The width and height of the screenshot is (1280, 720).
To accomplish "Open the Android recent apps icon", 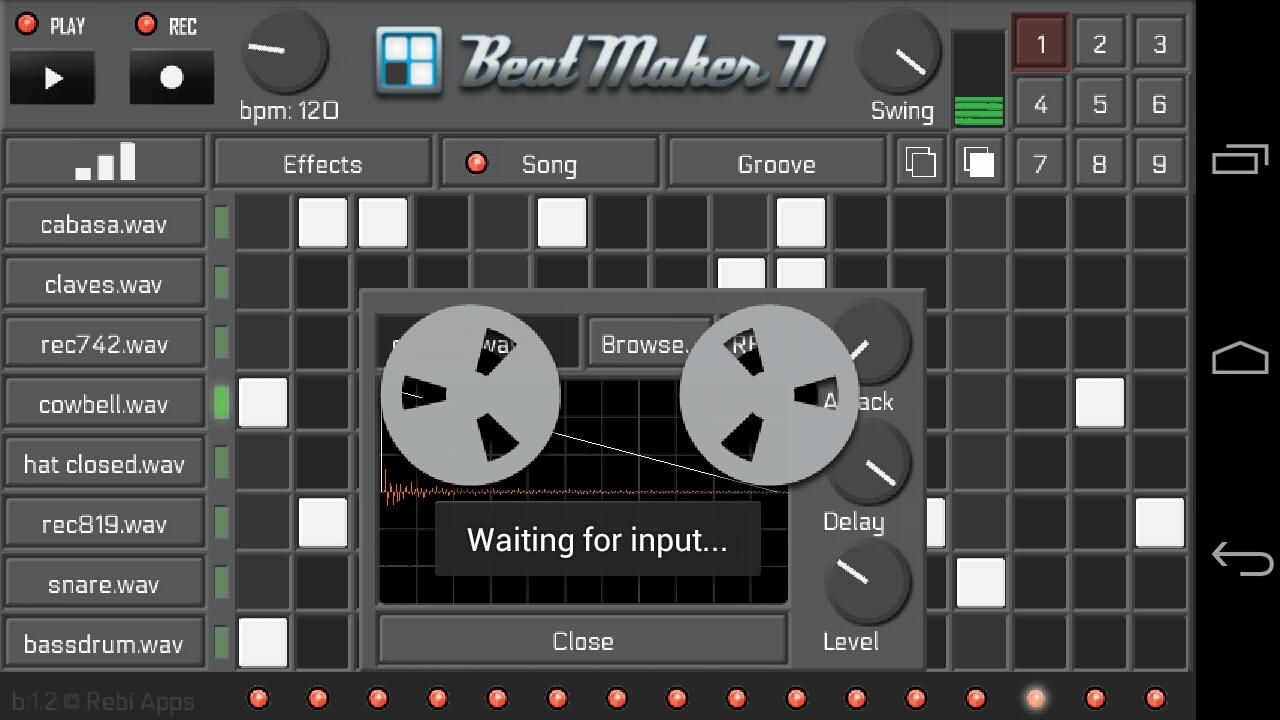I will 1240,159.
